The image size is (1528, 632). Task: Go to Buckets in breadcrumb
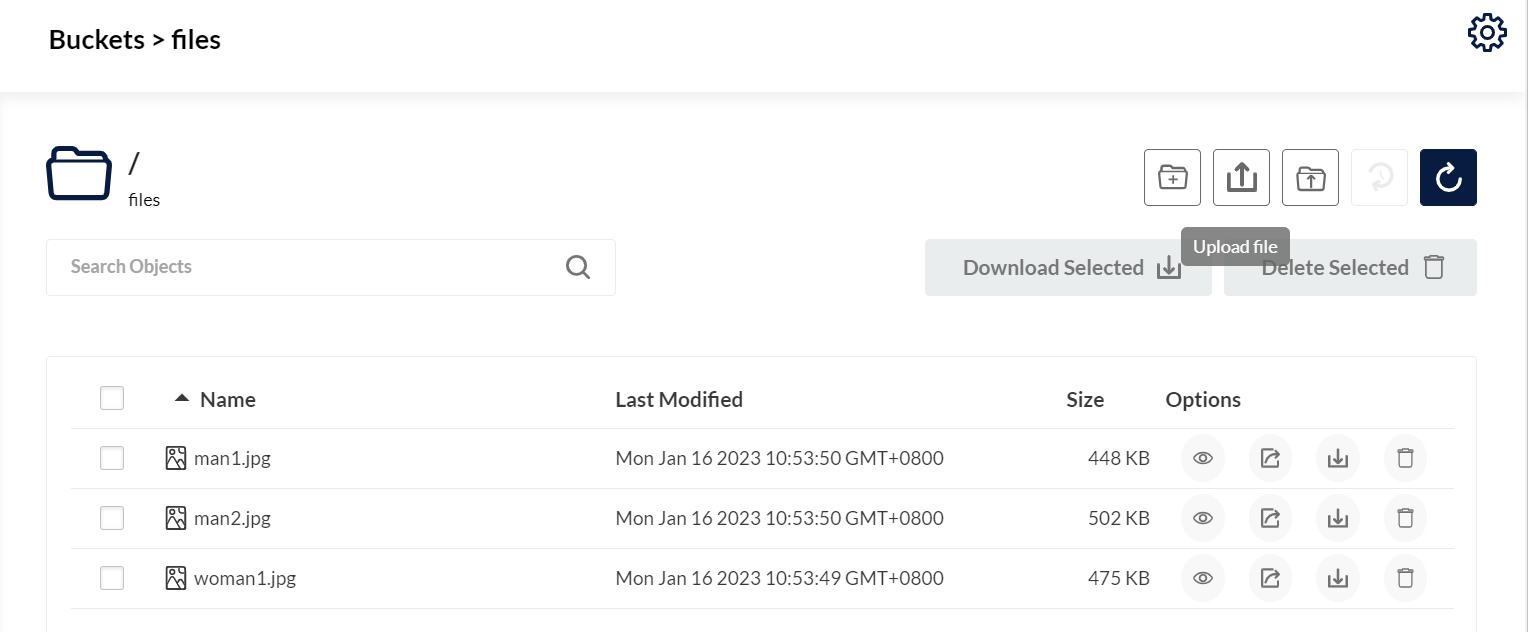[x=96, y=40]
